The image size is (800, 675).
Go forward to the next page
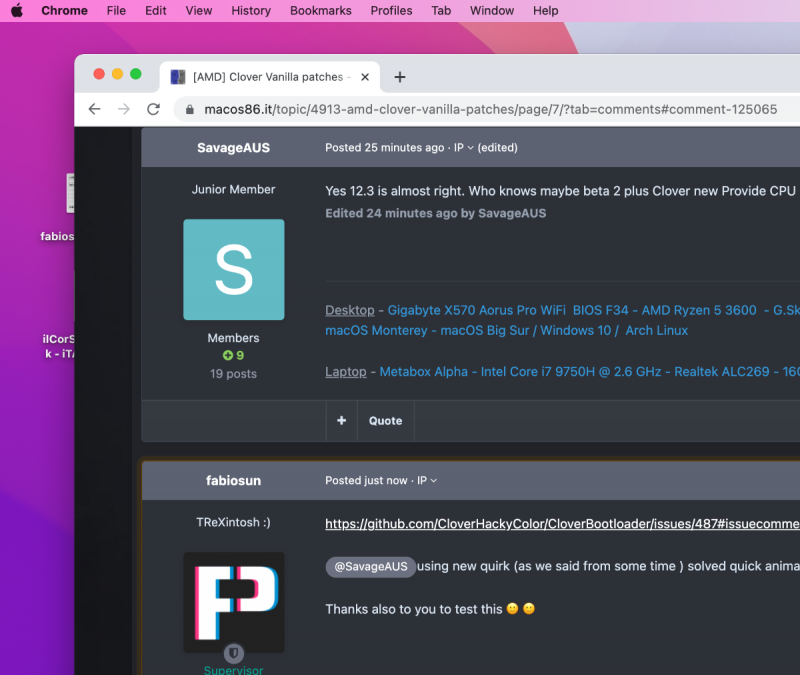click(x=124, y=109)
